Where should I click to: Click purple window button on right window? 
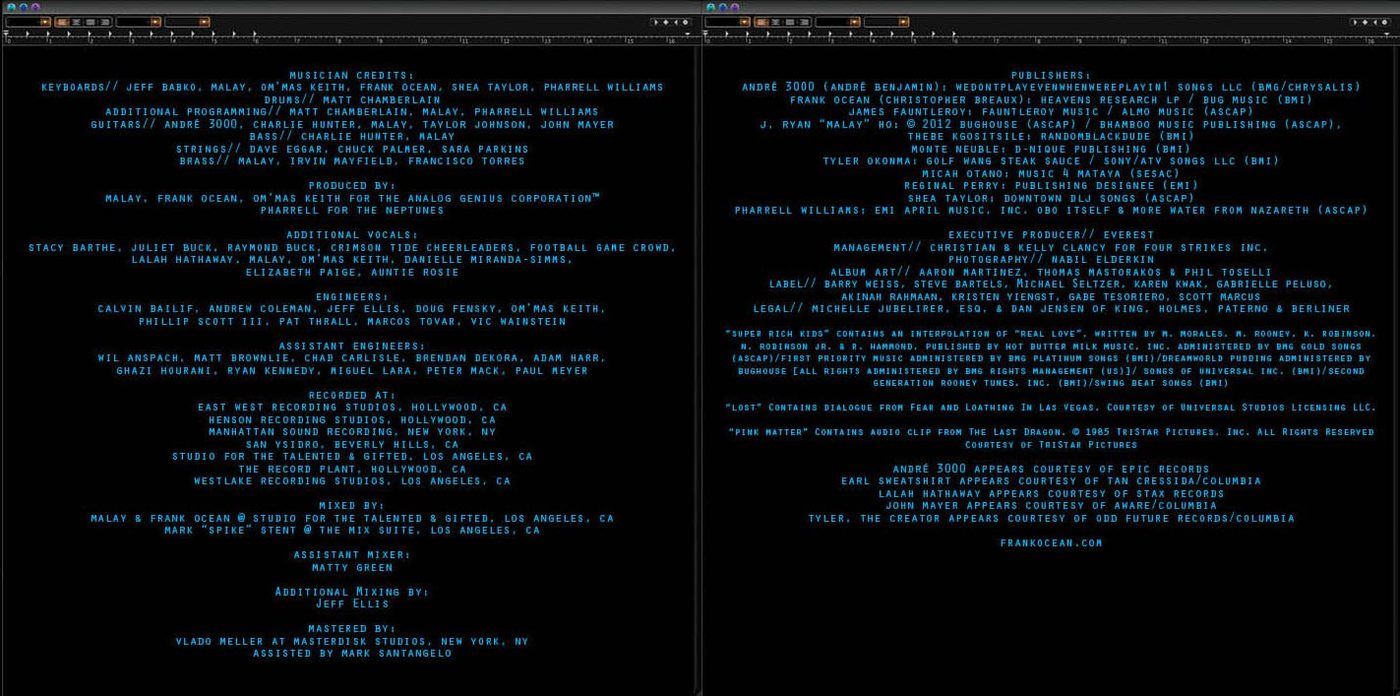734,7
